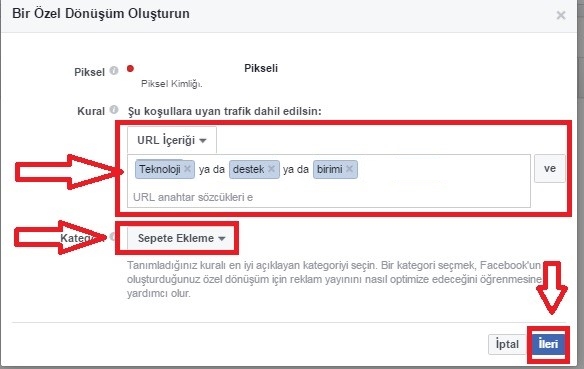Select the birimi keyword chip
The height and width of the screenshot is (369, 584).
pyautogui.click(x=330, y=169)
